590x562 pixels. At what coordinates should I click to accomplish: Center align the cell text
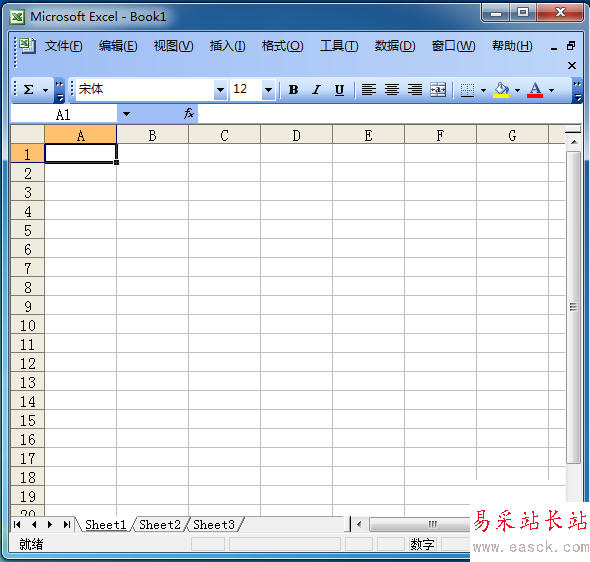tap(392, 90)
